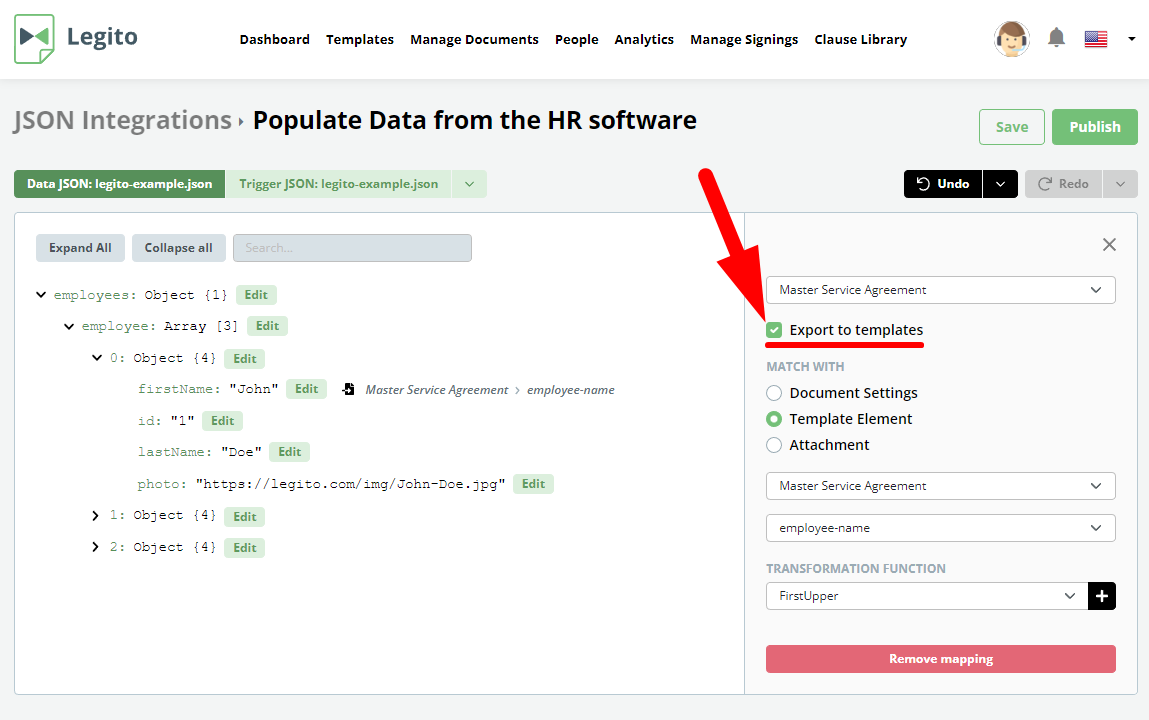Click the JSON Integrations breadcrumb

pyautogui.click(x=122, y=120)
